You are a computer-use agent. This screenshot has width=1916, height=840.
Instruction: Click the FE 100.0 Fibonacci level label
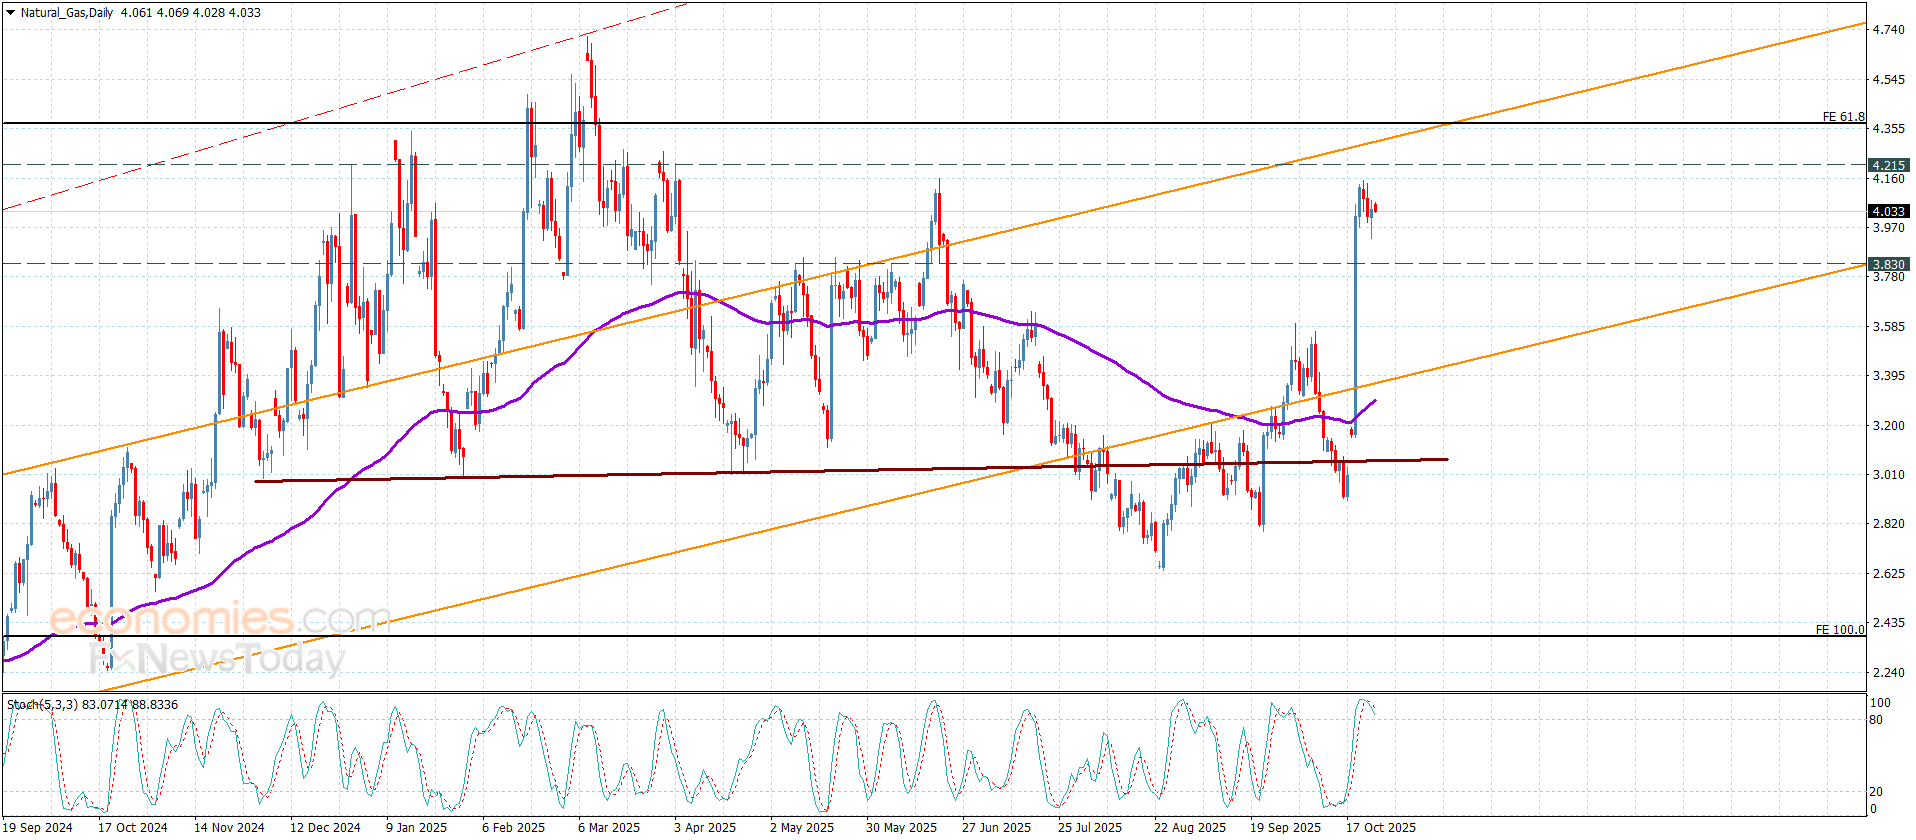(1840, 630)
